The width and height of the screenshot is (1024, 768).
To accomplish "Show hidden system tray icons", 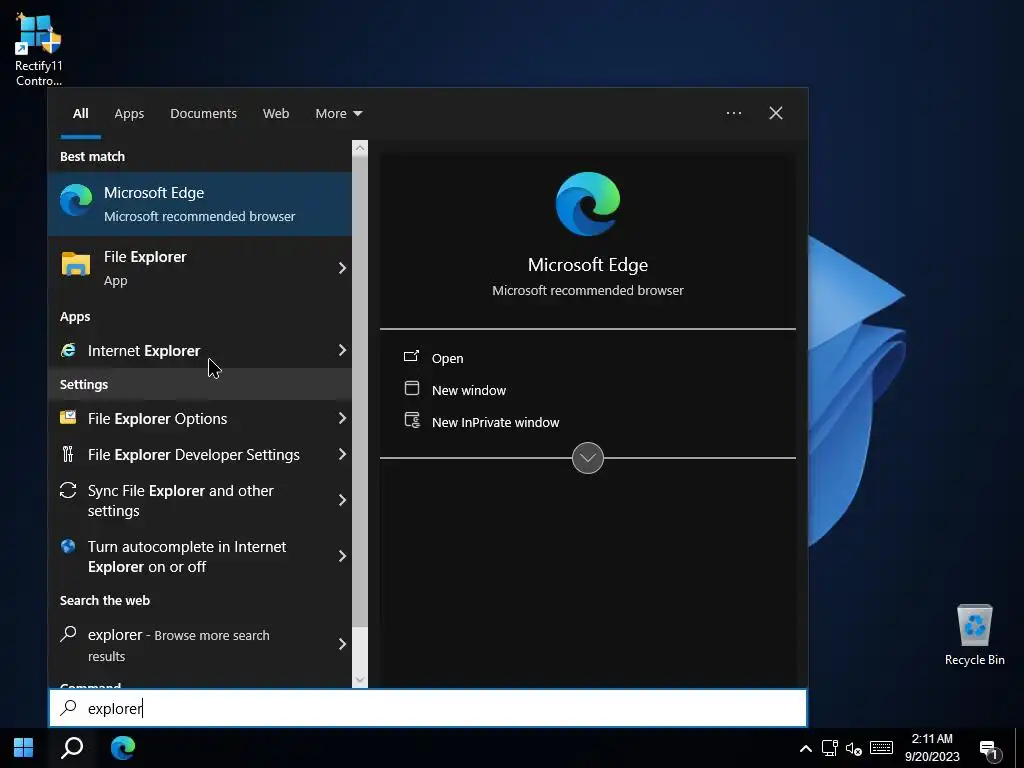I will pos(806,748).
